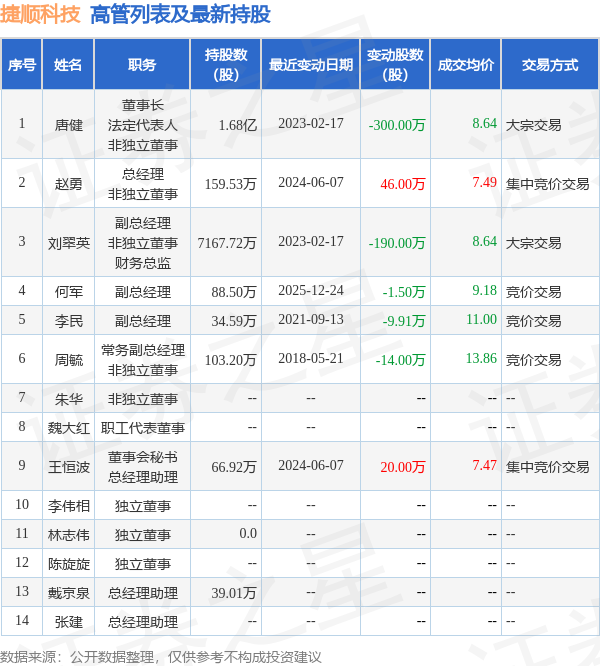Screen dimensions: 600x666
Task: Click the 成交均价 column header
Action: click(x=466, y=65)
